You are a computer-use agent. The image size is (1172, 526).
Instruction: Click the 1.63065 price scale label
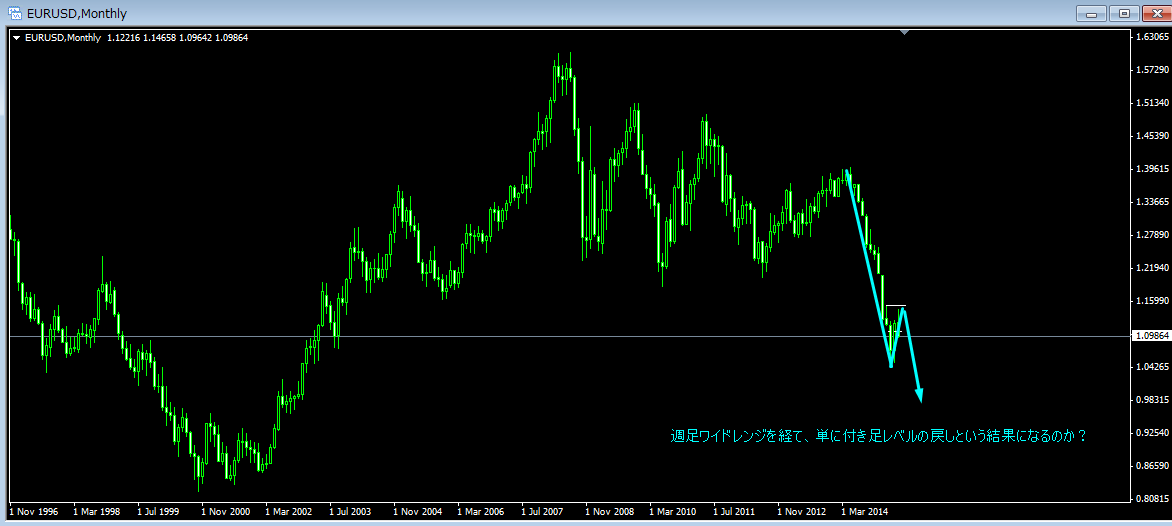pyautogui.click(x=1152, y=37)
